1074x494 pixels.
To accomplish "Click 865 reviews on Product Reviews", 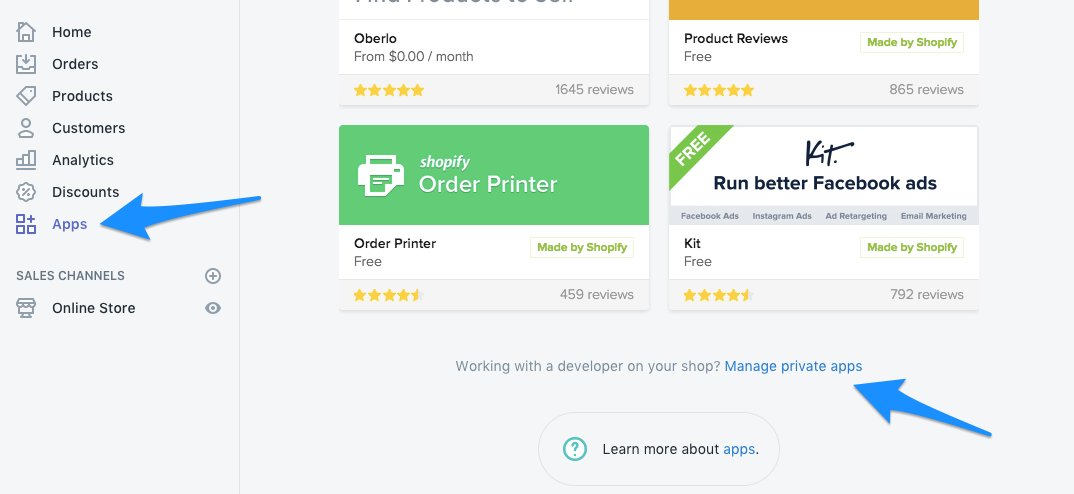I will [926, 90].
